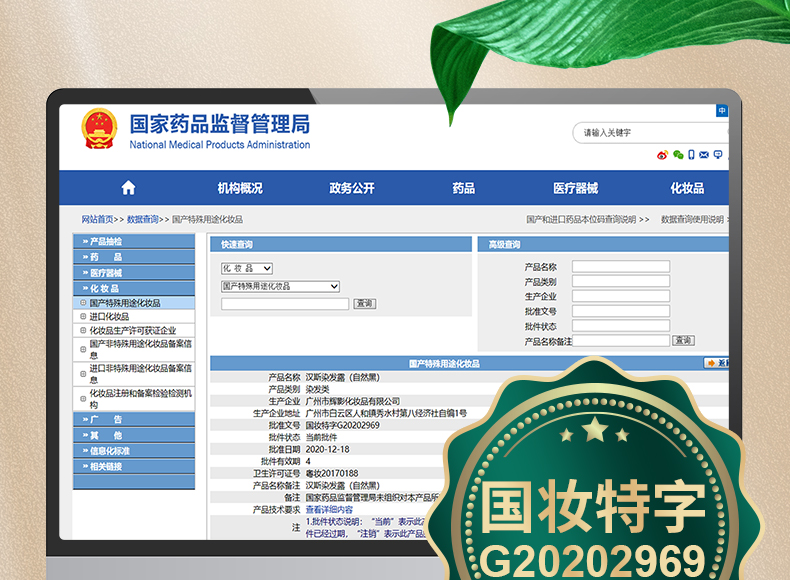
Task: Click 网站首页 breadcrumb link
Action: coord(97,219)
